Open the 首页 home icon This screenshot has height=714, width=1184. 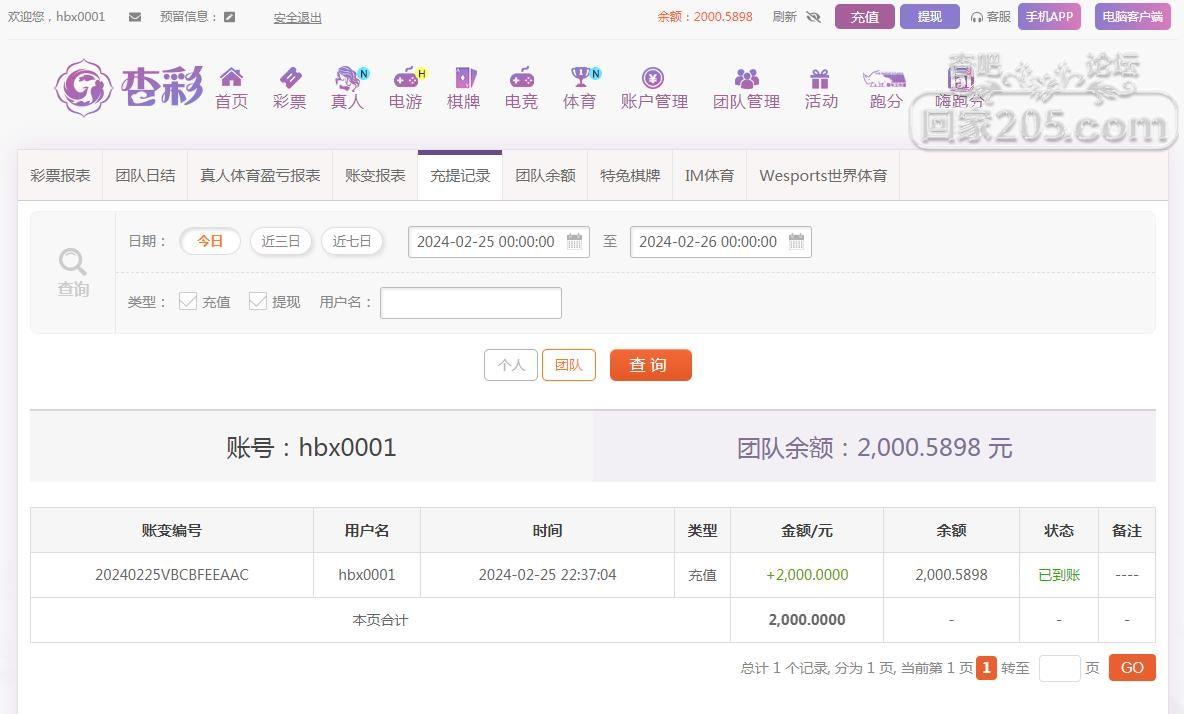pyautogui.click(x=231, y=77)
